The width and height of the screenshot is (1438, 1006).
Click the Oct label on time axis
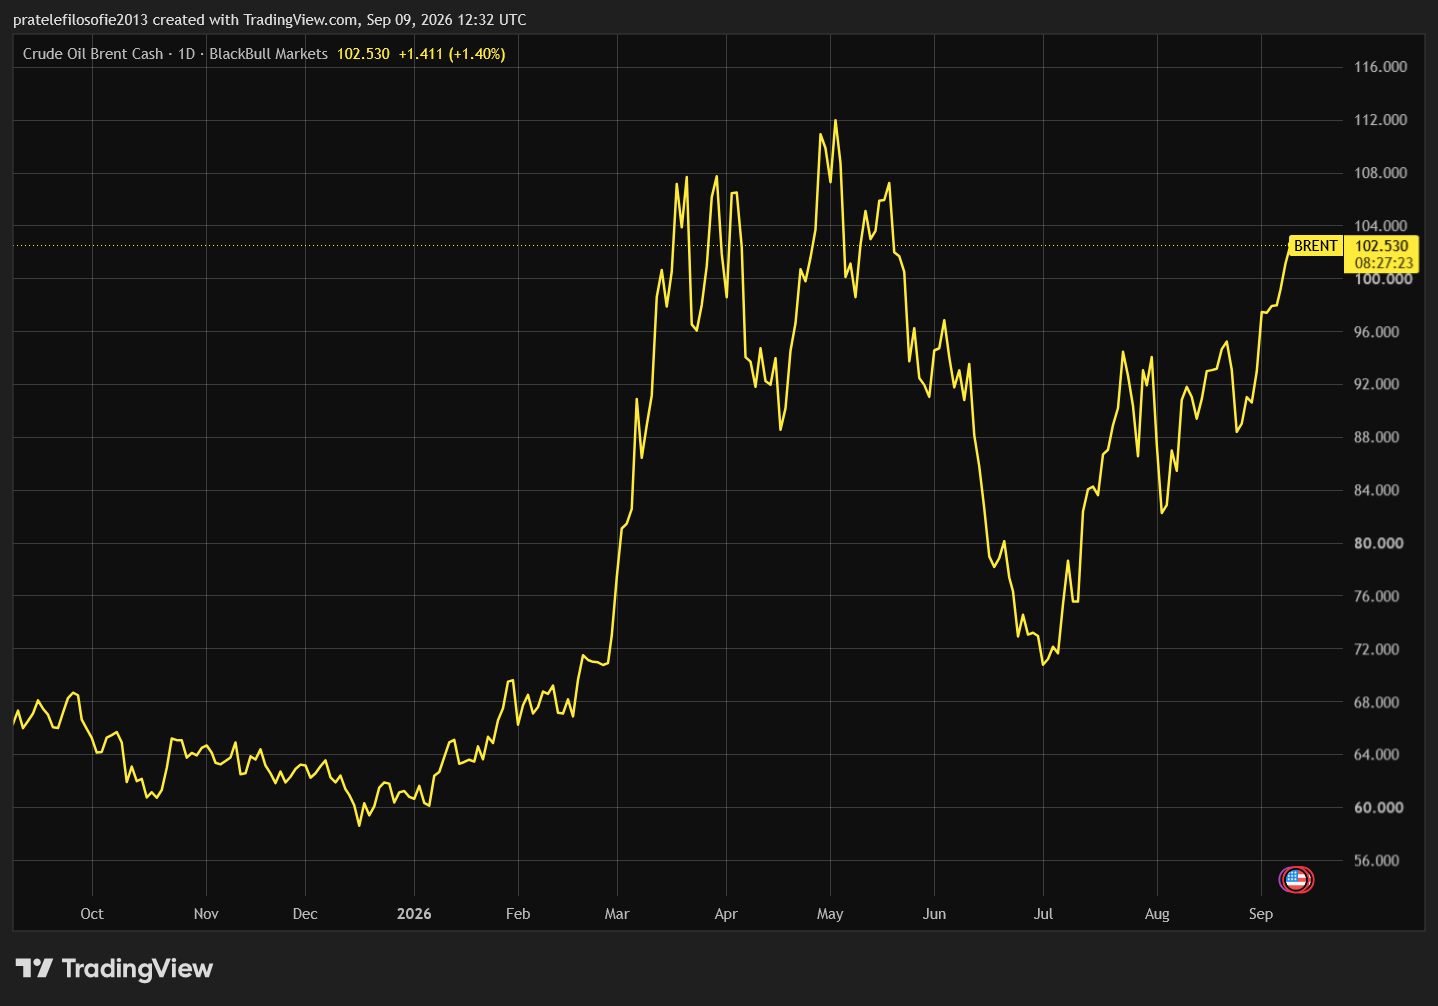tap(92, 914)
